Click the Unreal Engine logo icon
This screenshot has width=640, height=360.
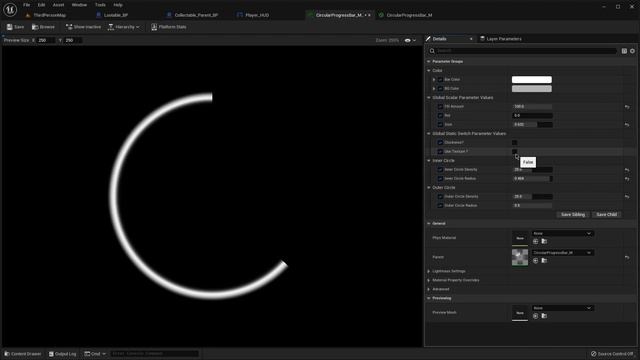click(x=10, y=9)
